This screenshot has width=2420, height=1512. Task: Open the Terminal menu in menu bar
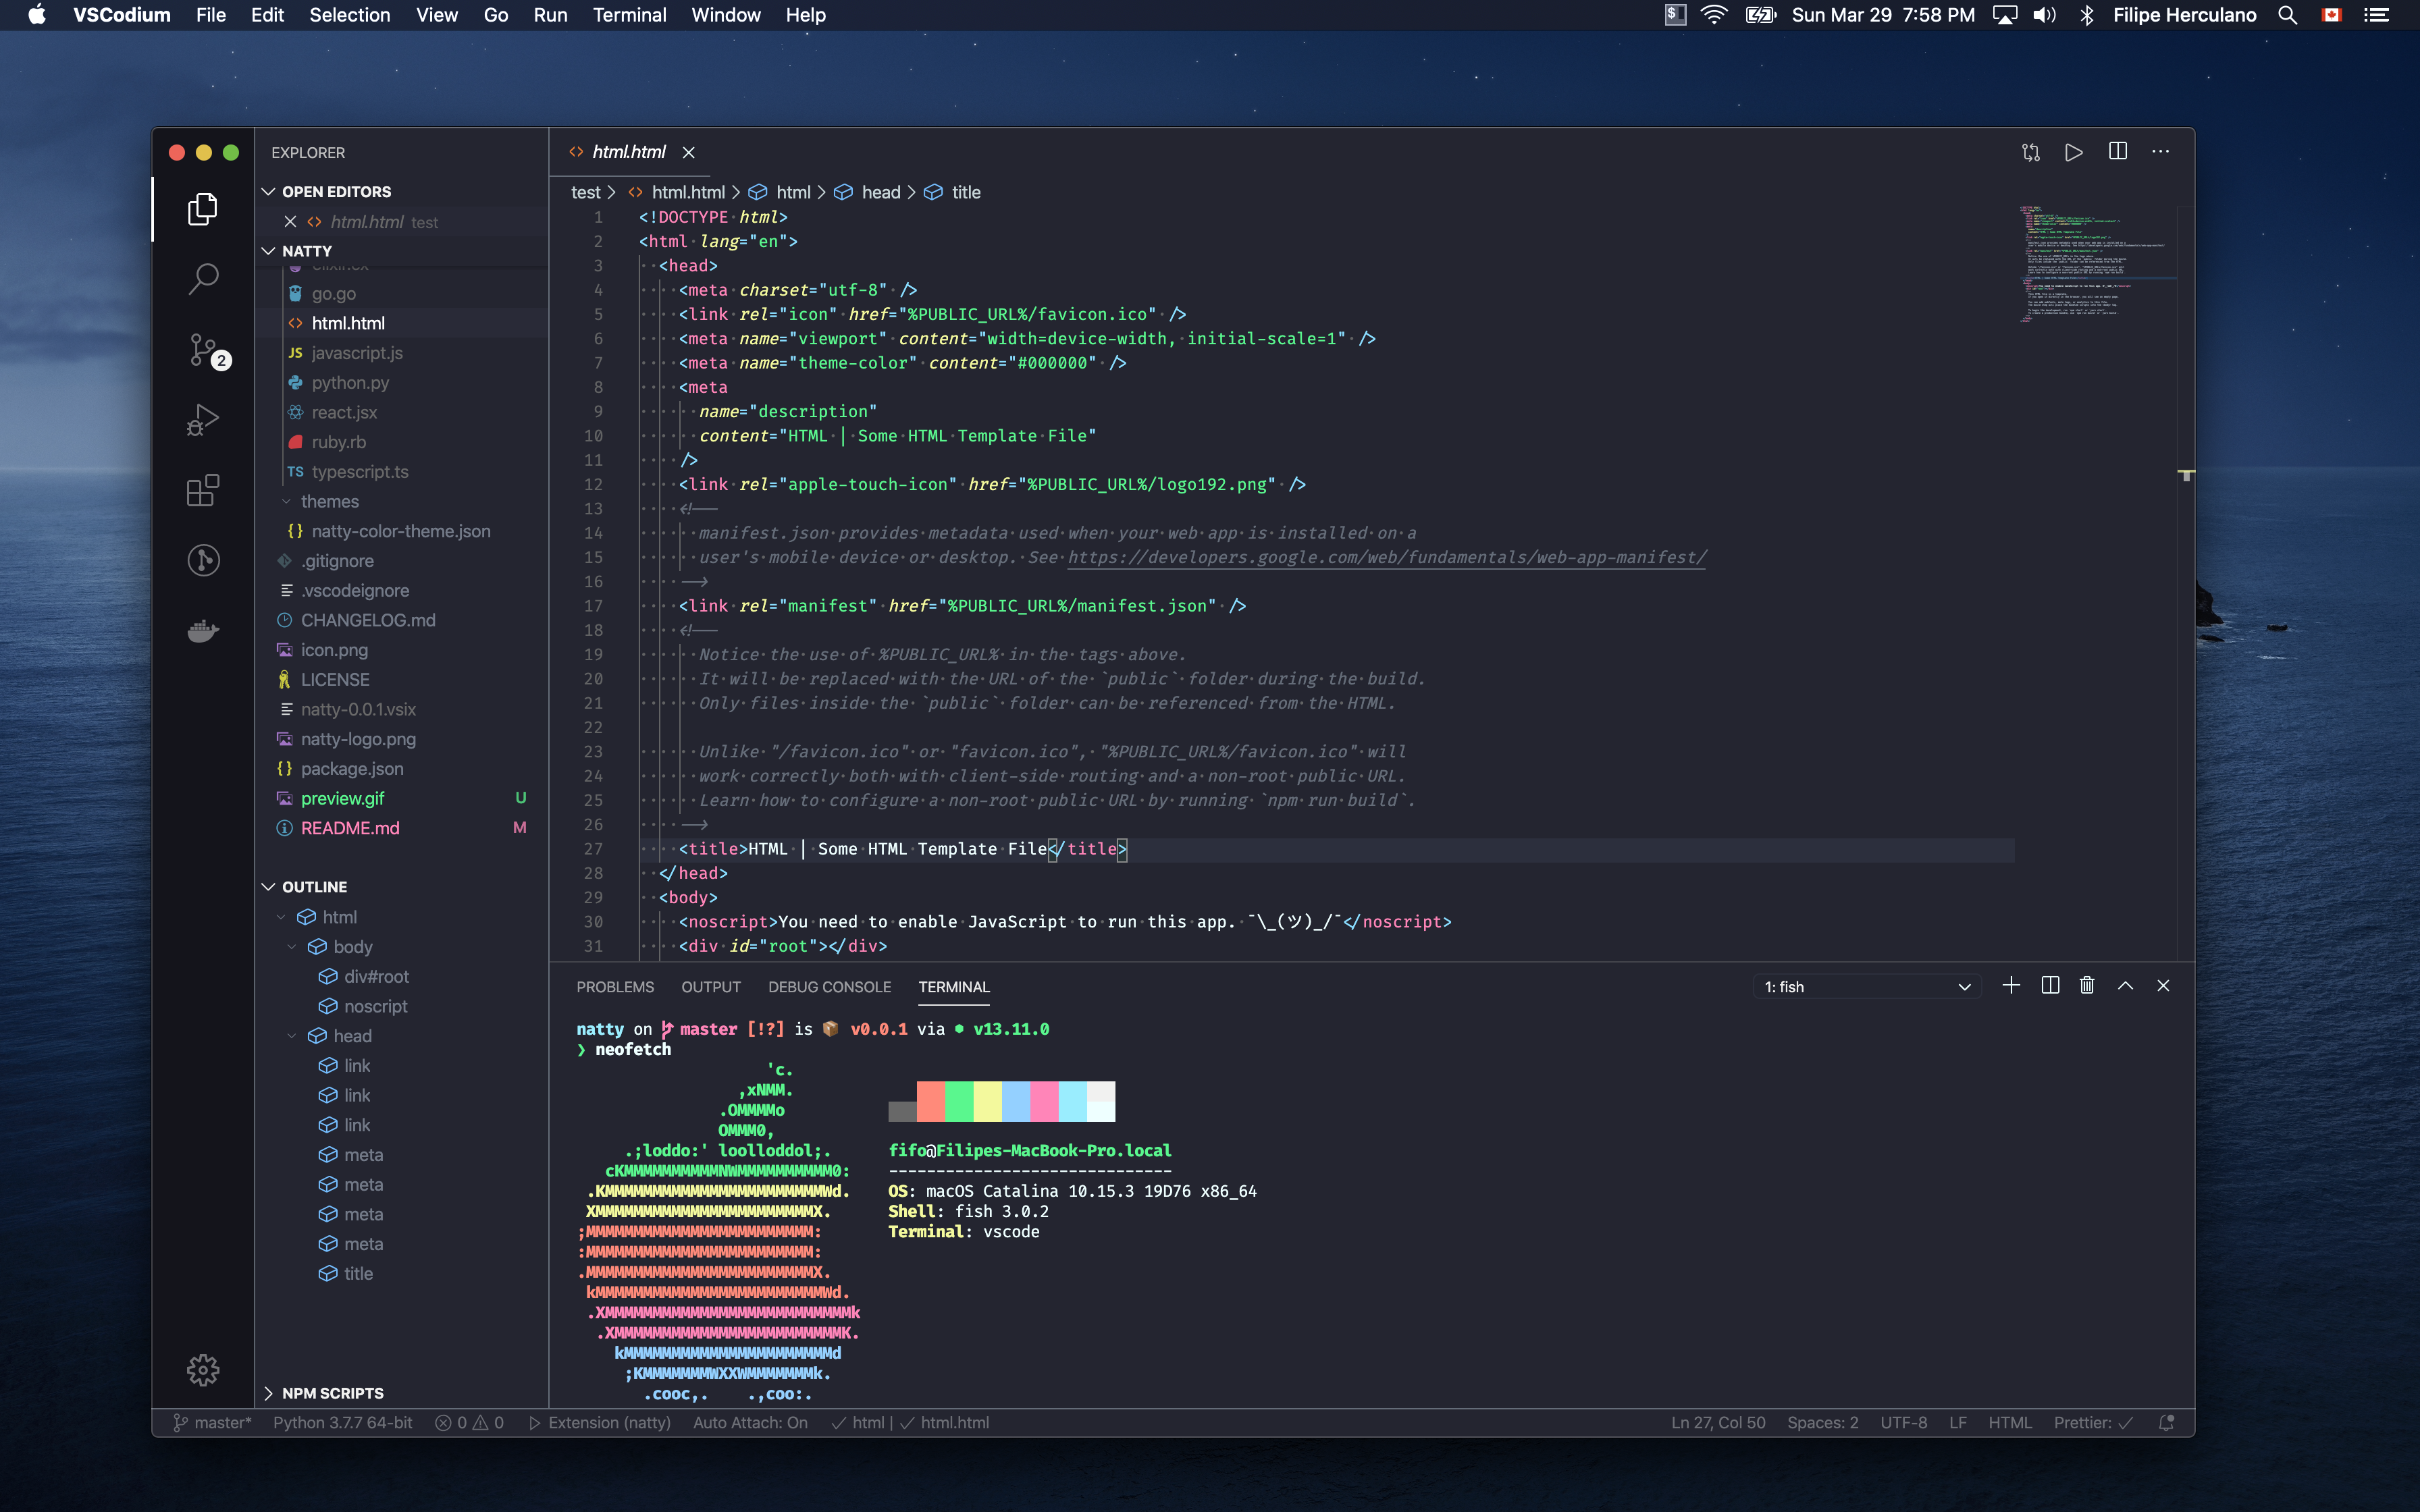(x=629, y=15)
